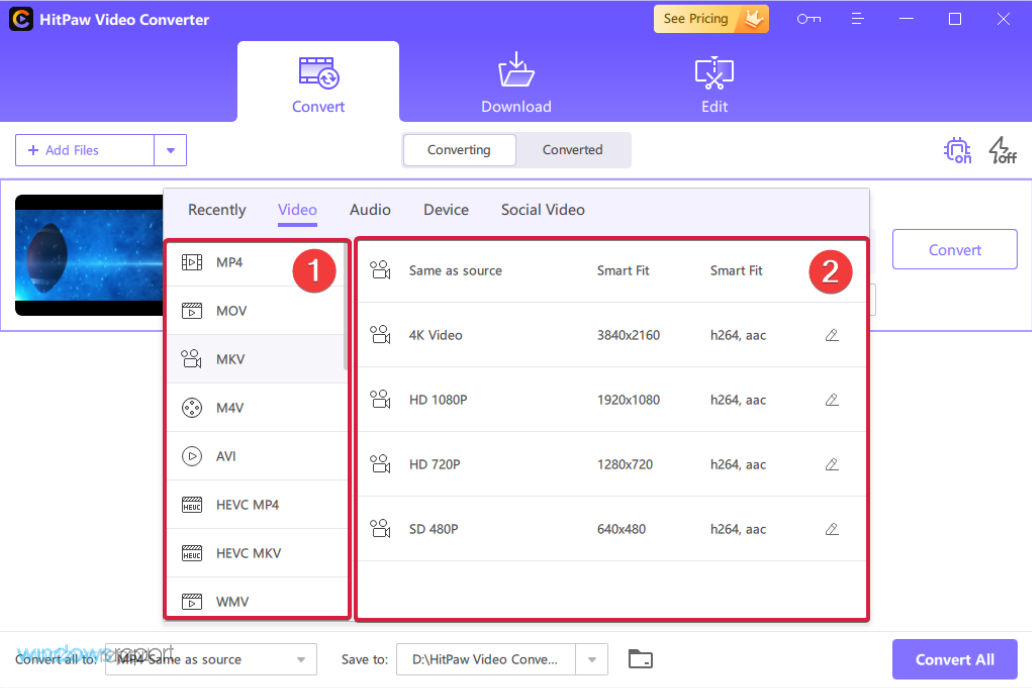This screenshot has width=1032, height=688.
Task: Click the MP4 film icon
Action: (x=192, y=263)
